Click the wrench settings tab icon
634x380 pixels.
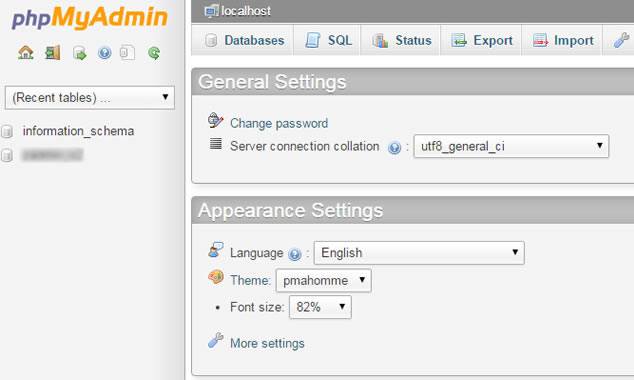[x=621, y=40]
